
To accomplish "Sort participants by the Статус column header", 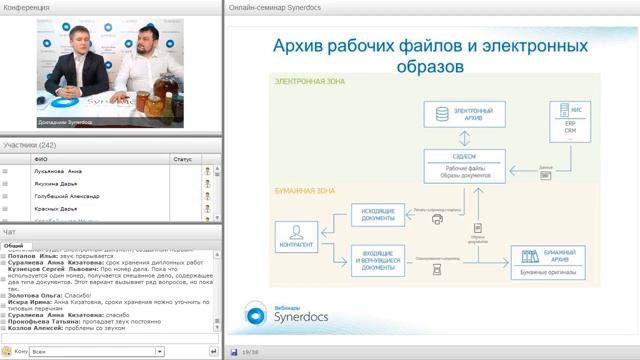I will pos(186,159).
